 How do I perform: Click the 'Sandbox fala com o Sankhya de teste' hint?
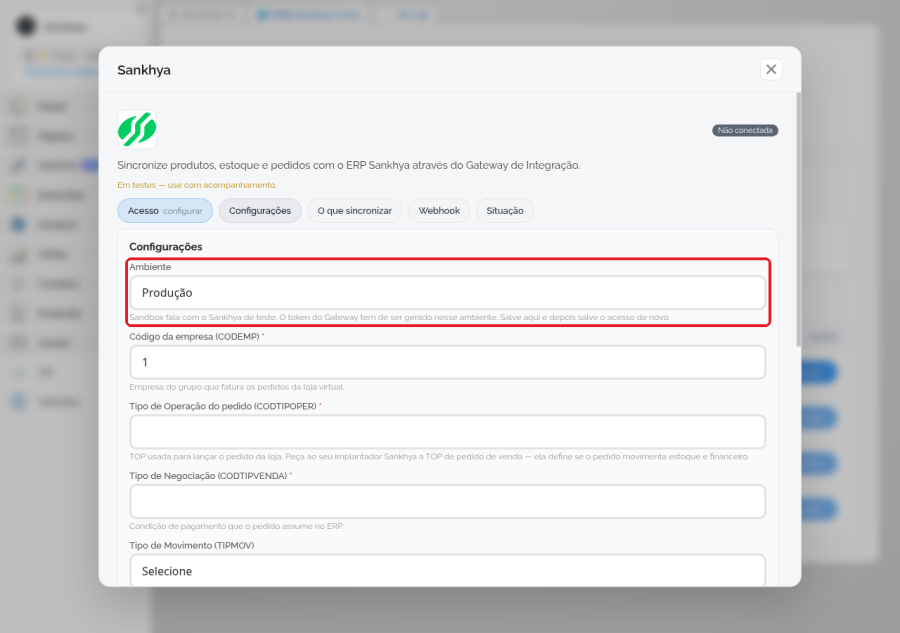[399, 317]
